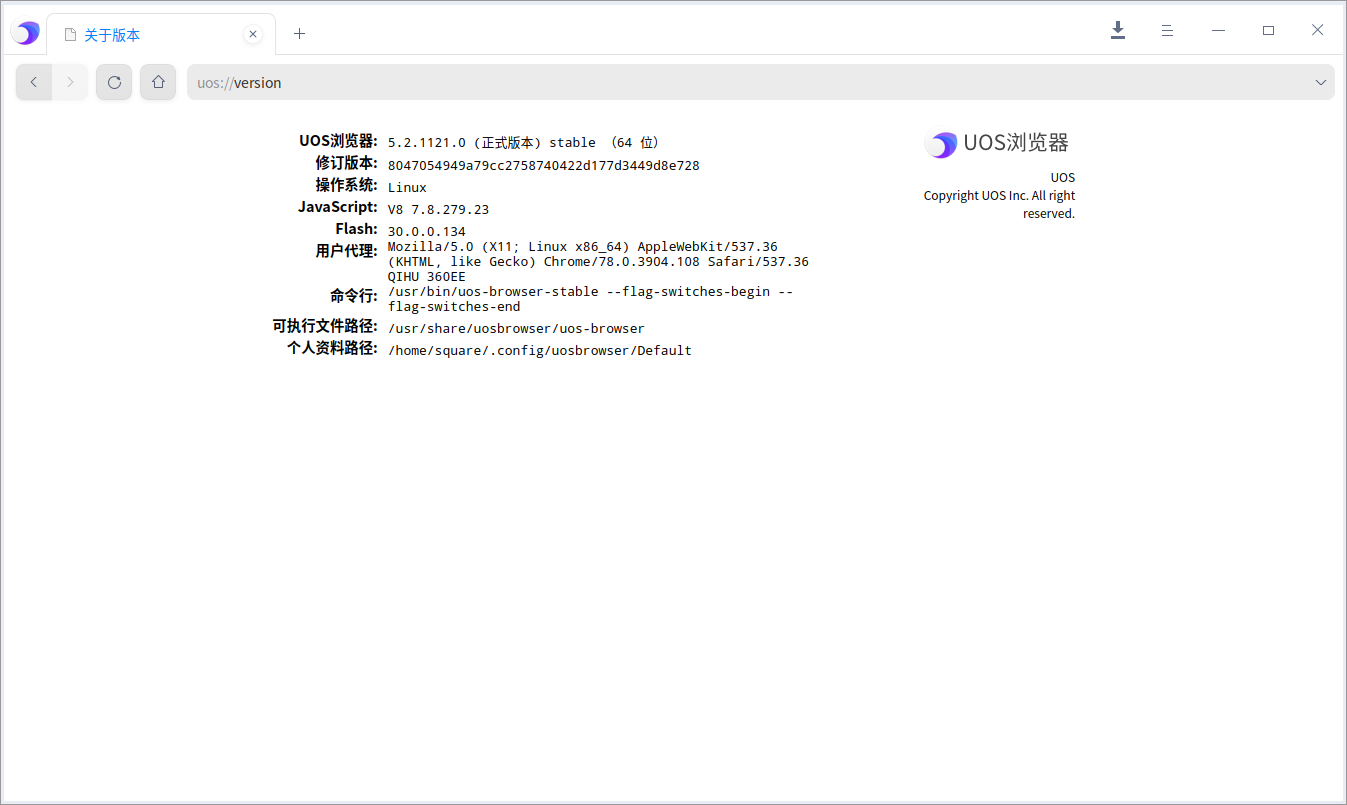
Task: Click the forward navigation arrow
Action: point(70,82)
